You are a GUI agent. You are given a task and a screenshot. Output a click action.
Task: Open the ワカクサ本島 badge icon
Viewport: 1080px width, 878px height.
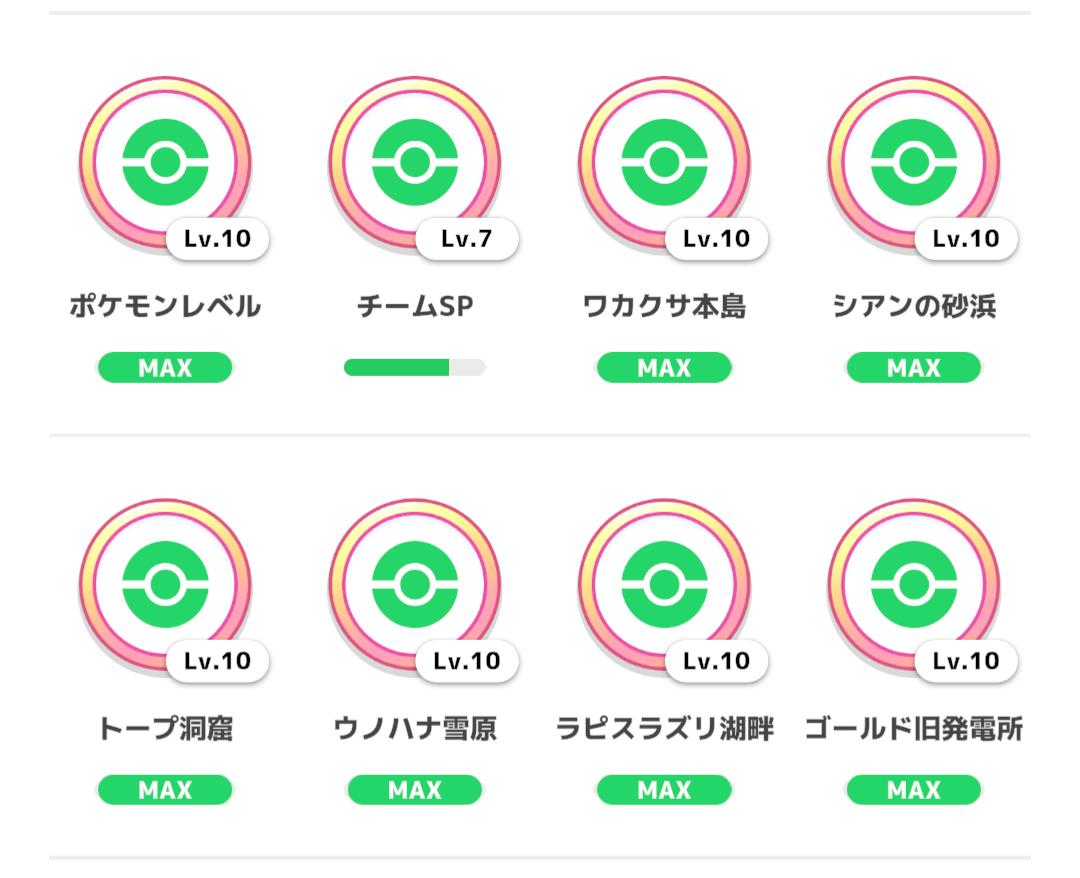point(664,163)
